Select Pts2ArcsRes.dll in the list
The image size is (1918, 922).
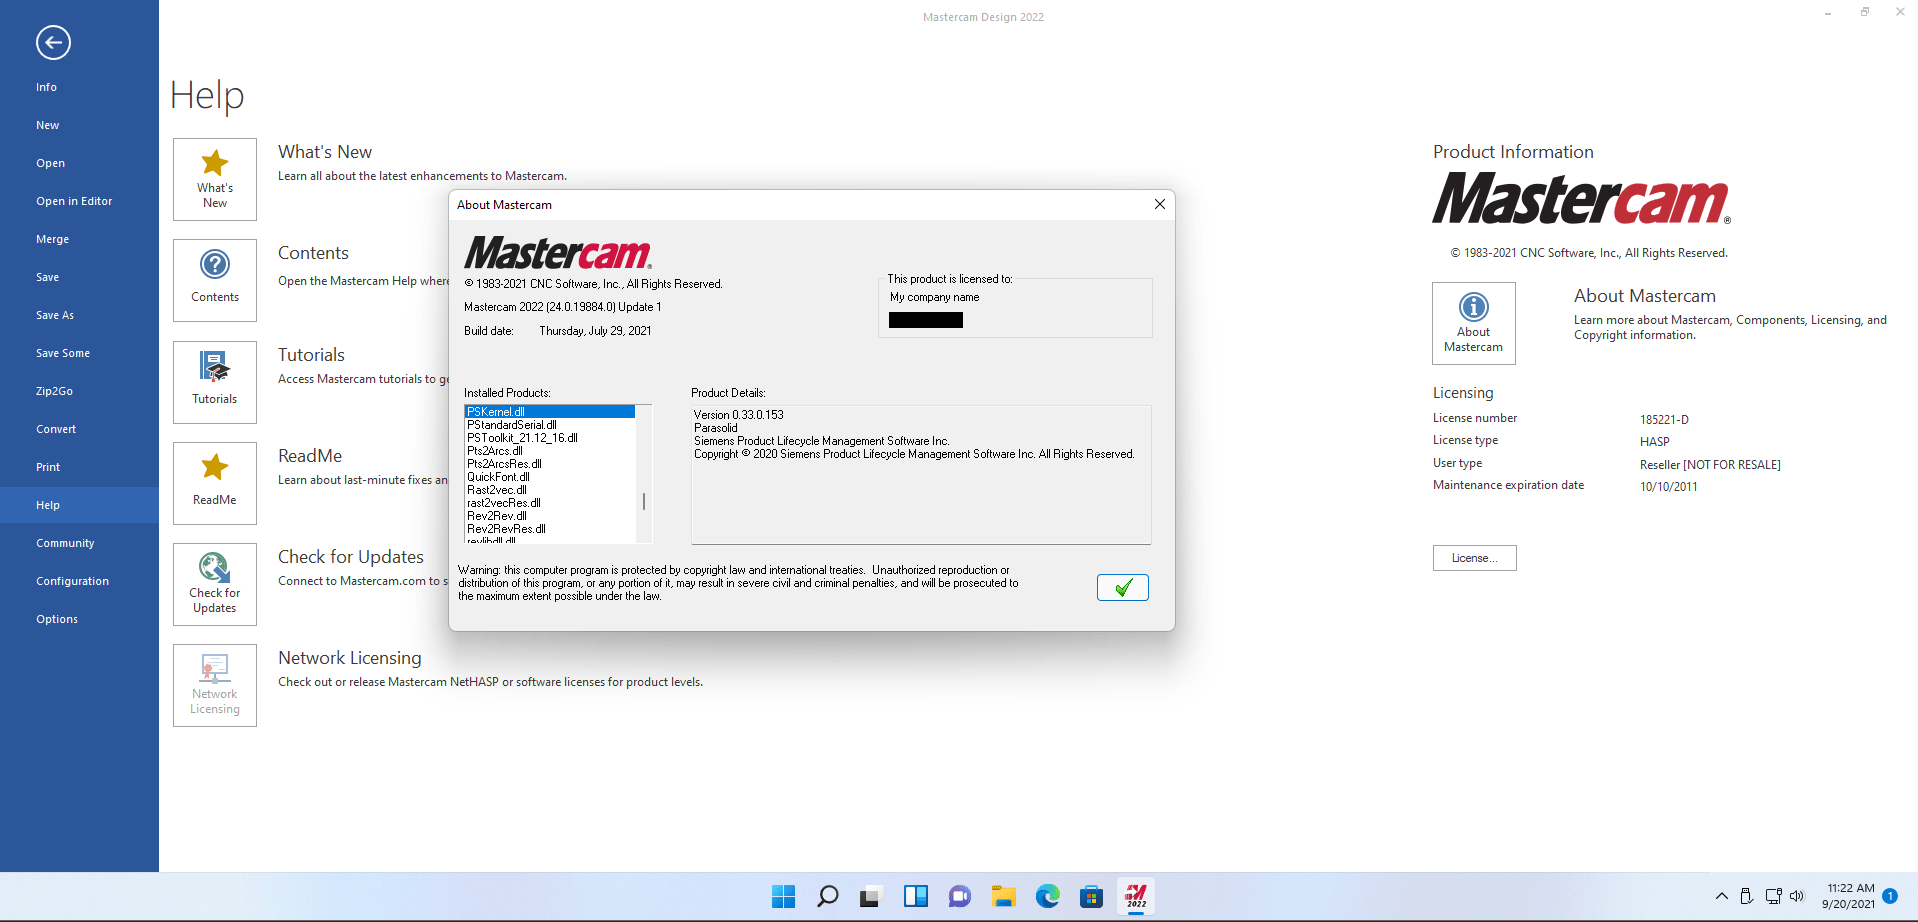550,464
